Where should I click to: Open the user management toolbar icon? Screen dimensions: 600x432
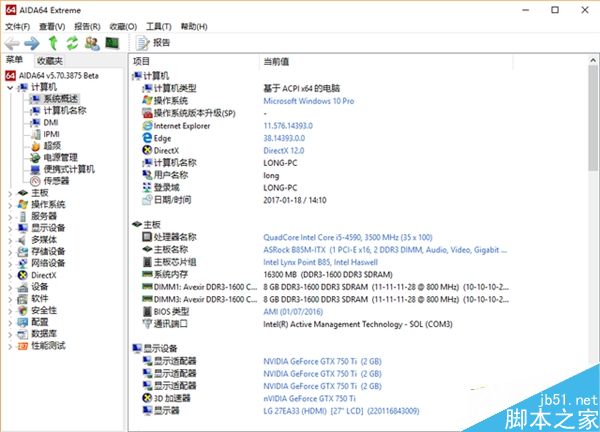(x=92, y=43)
